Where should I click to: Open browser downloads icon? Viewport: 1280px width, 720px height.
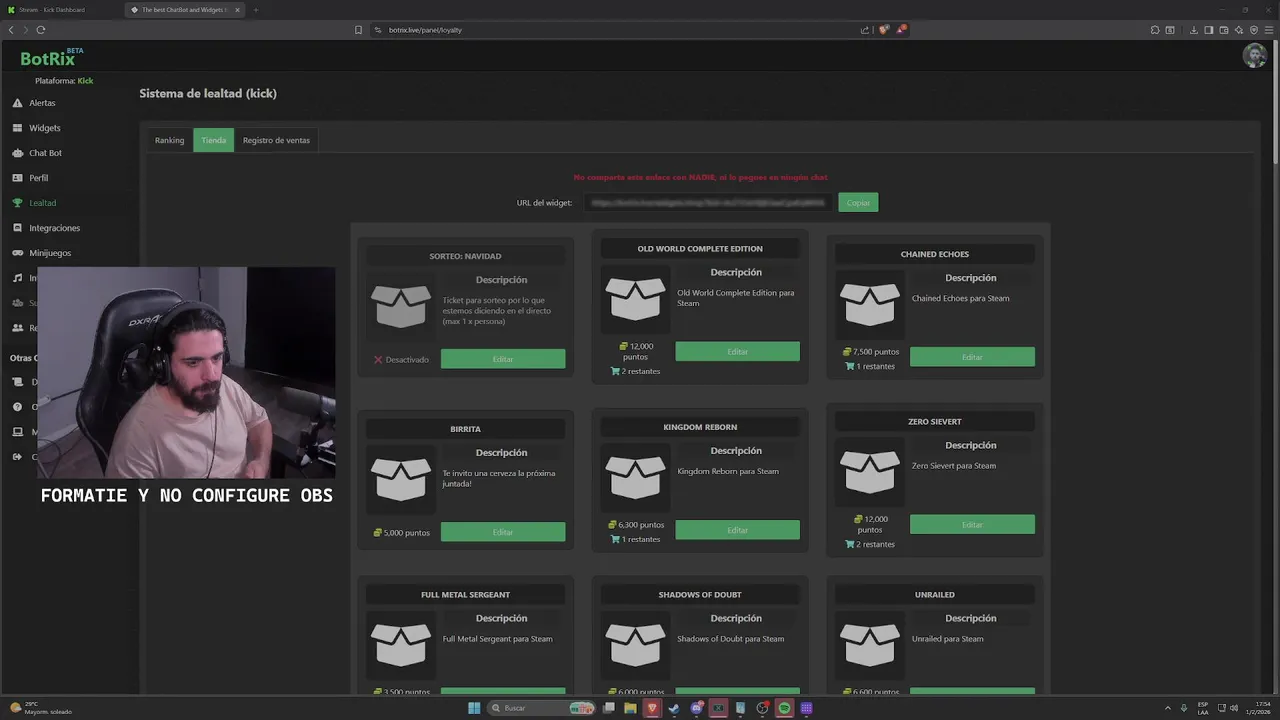[1194, 30]
